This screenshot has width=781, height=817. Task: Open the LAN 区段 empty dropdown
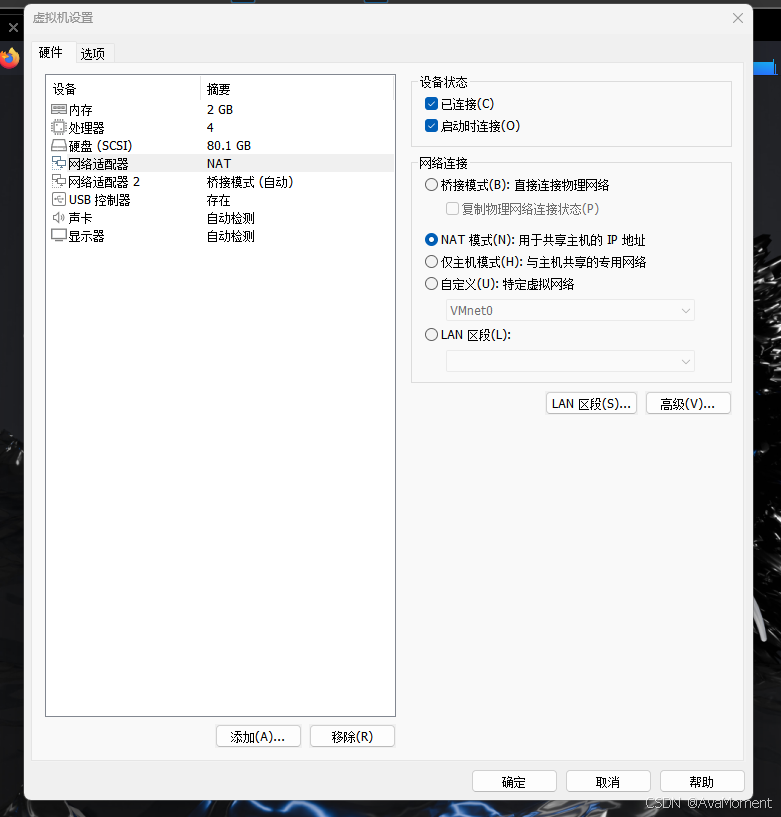coord(570,361)
